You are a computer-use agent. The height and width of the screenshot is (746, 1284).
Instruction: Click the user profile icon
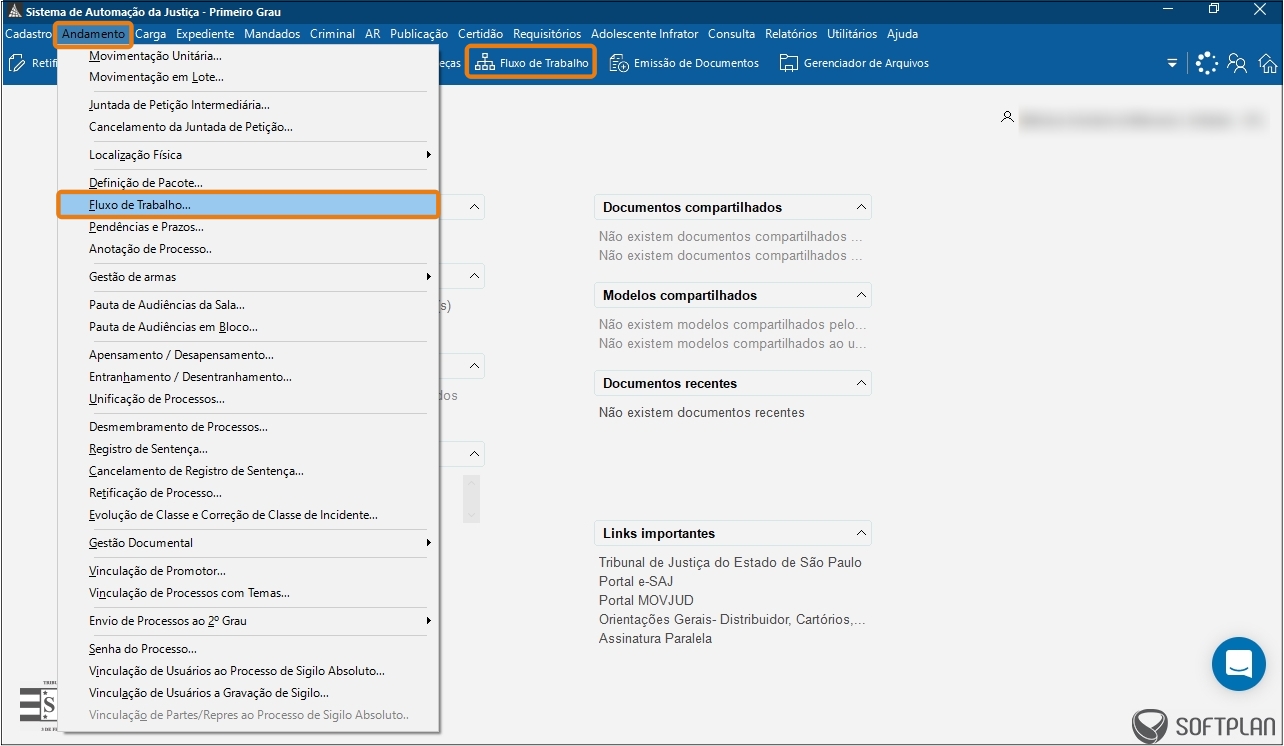(x=1007, y=117)
